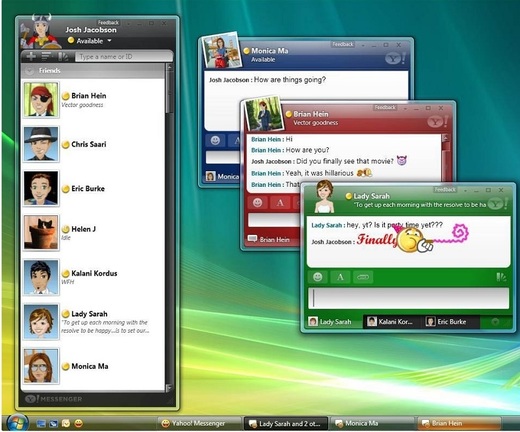This screenshot has height=432, width=520.
Task: Click the Yahoo logo in Brian Hein window
Action: 438,122
